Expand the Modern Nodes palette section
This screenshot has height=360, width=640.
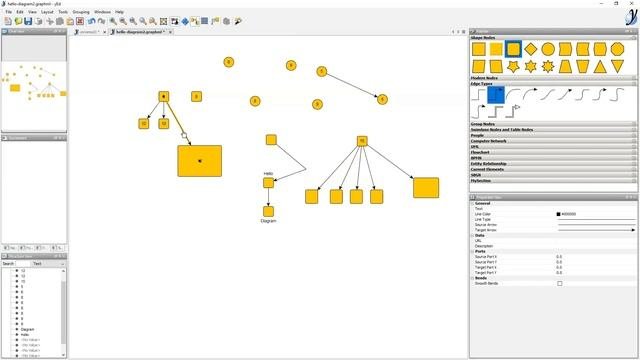pyautogui.click(x=553, y=78)
